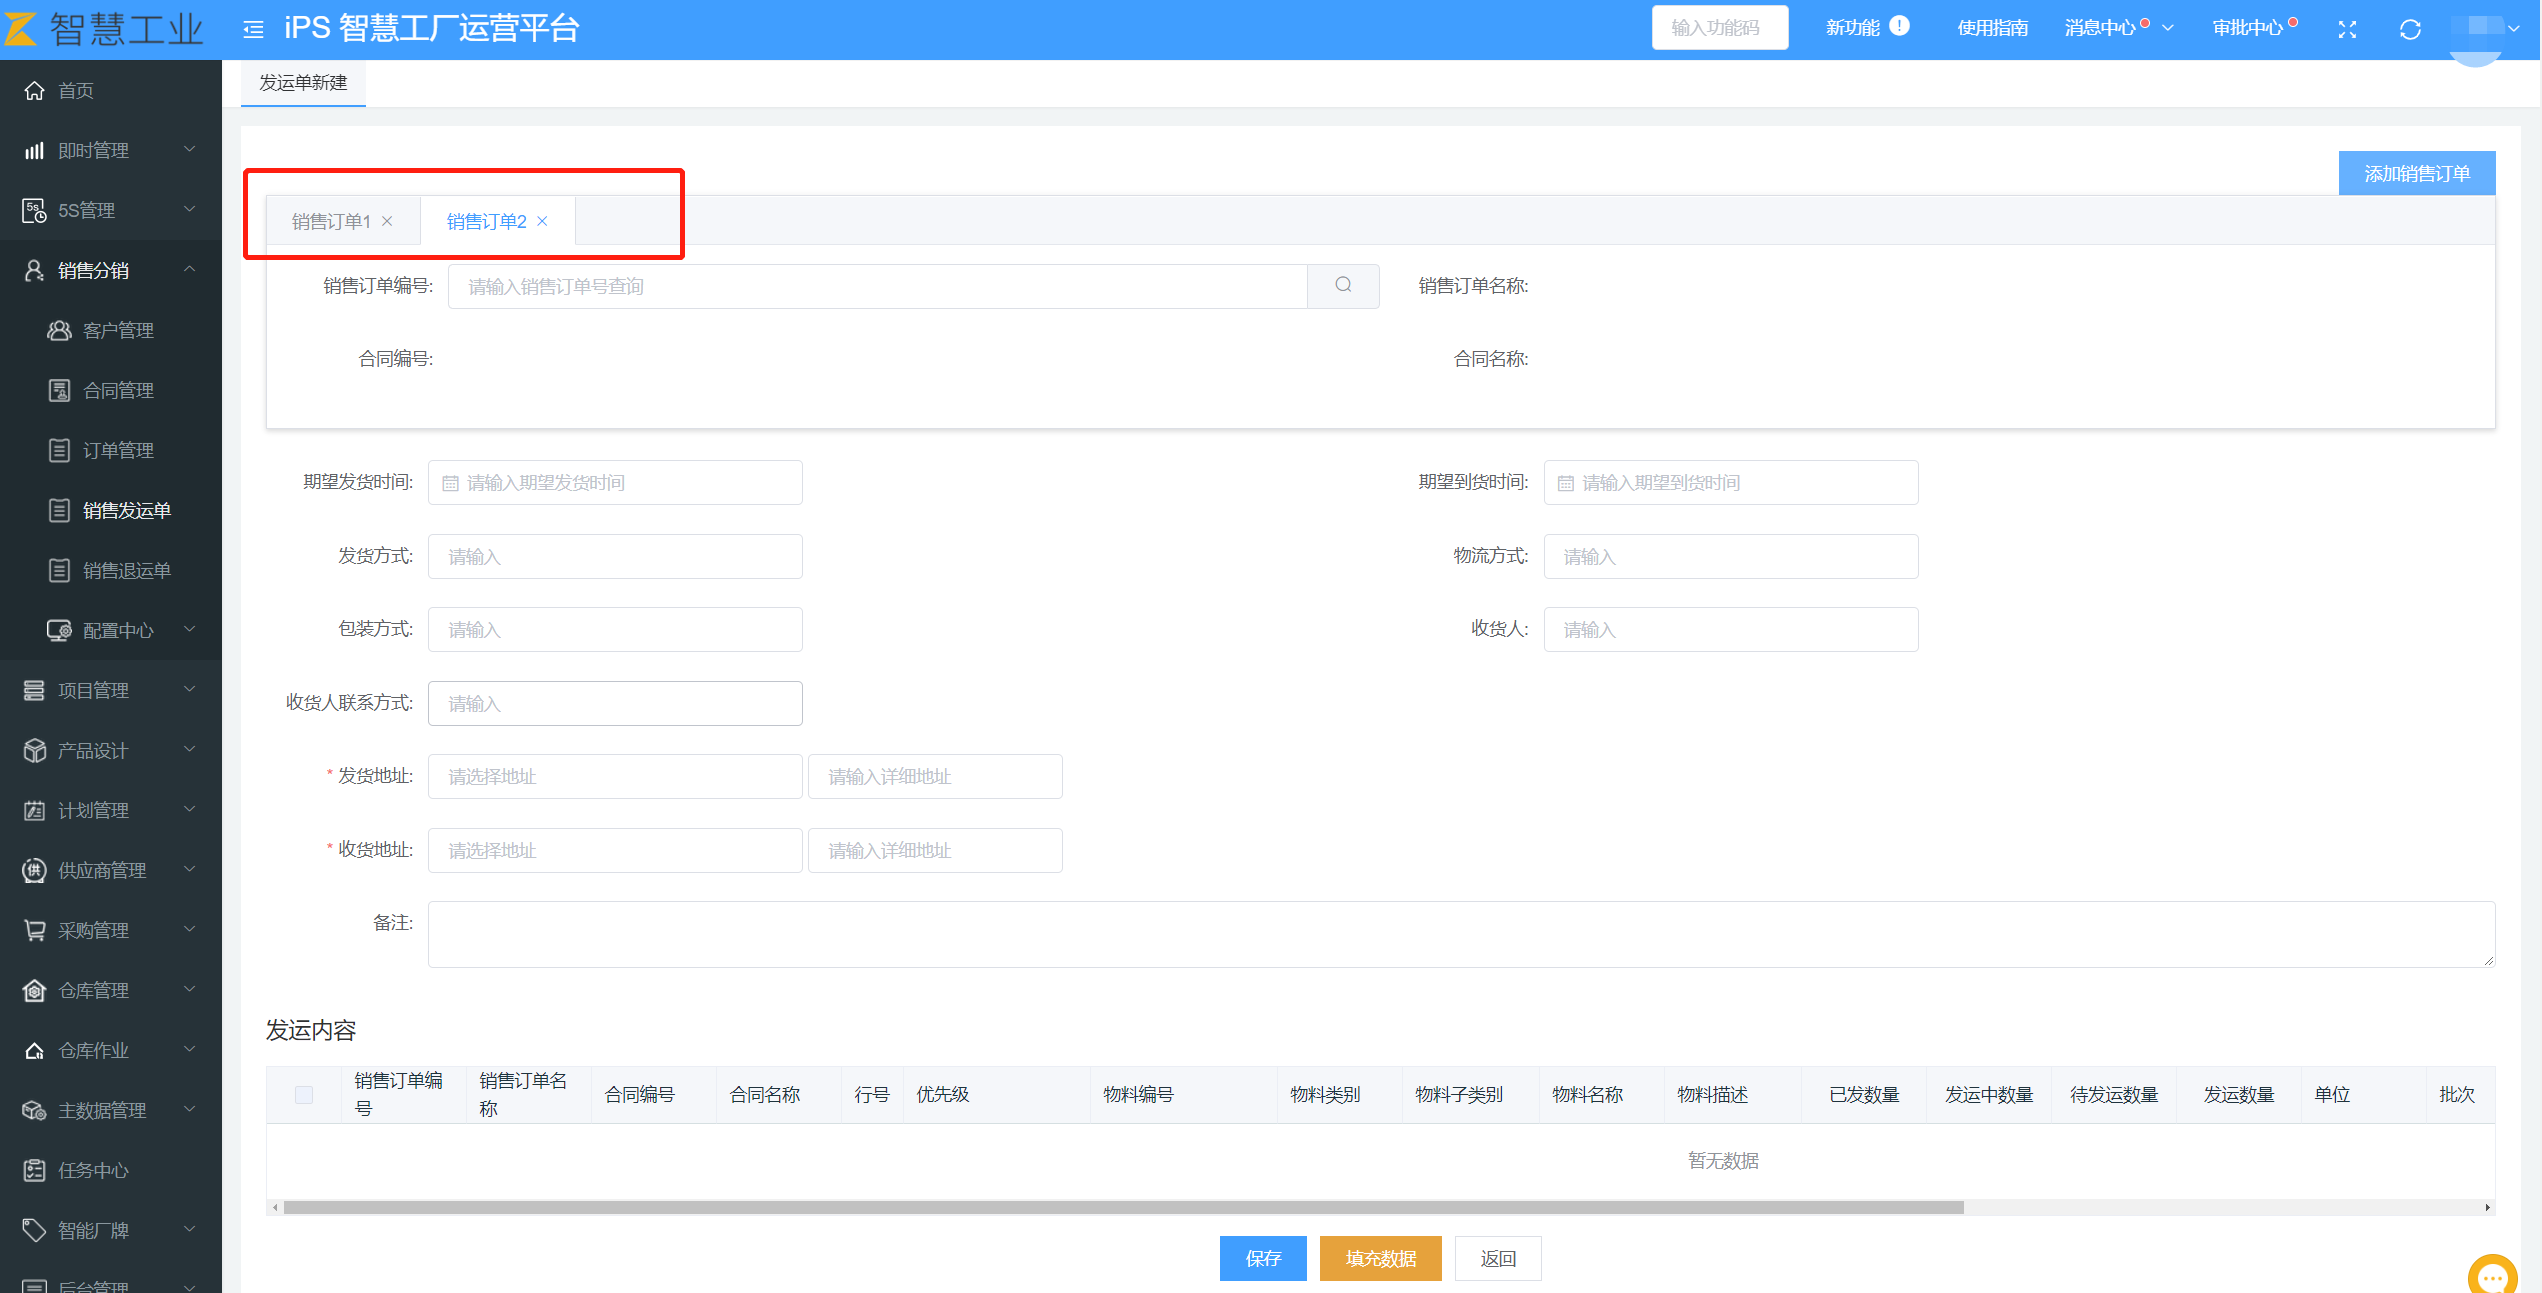Viewport: 2542px width, 1293px height.
Task: Collapse the sidebar with the menu fold icon
Action: pyautogui.click(x=253, y=29)
